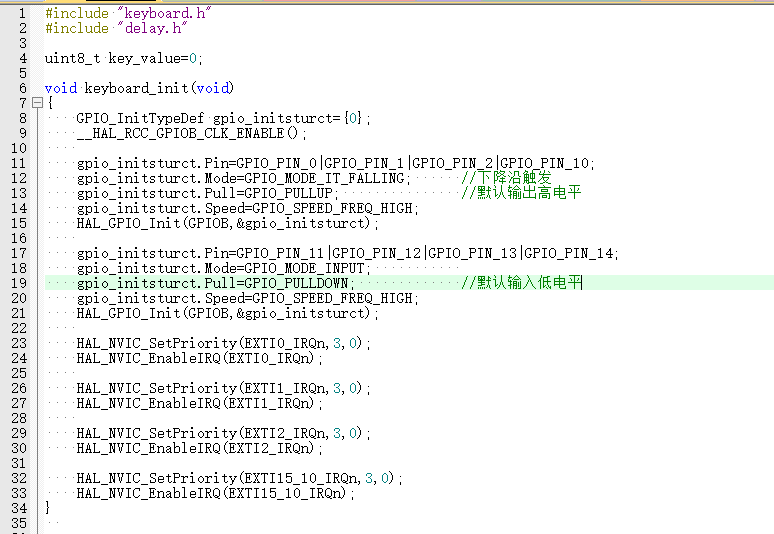Click the comment 默认输入低电平
This screenshot has width=774, height=534.
[521, 283]
